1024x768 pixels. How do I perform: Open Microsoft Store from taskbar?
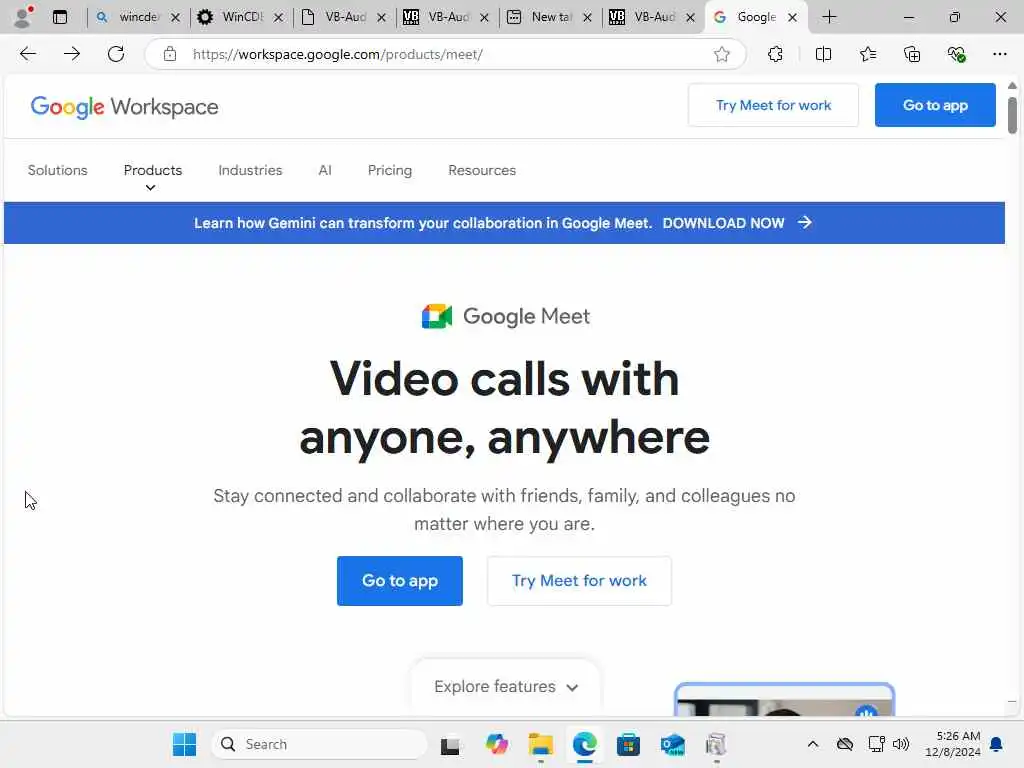pos(628,744)
